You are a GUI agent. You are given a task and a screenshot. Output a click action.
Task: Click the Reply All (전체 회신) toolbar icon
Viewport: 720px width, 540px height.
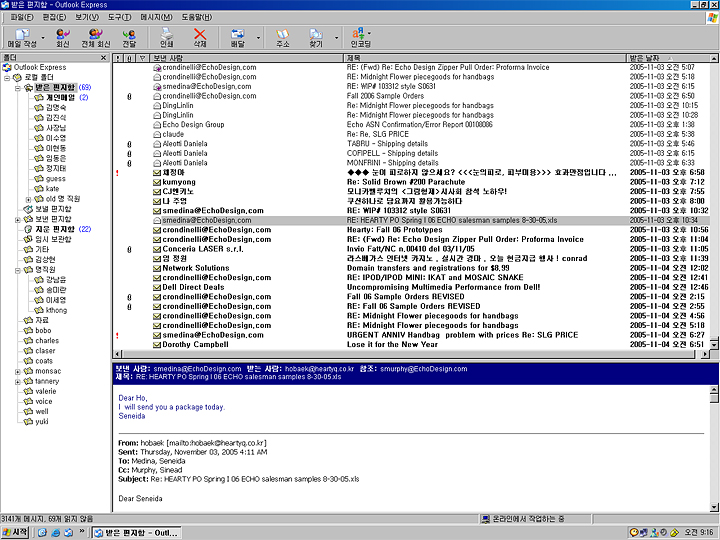96,38
